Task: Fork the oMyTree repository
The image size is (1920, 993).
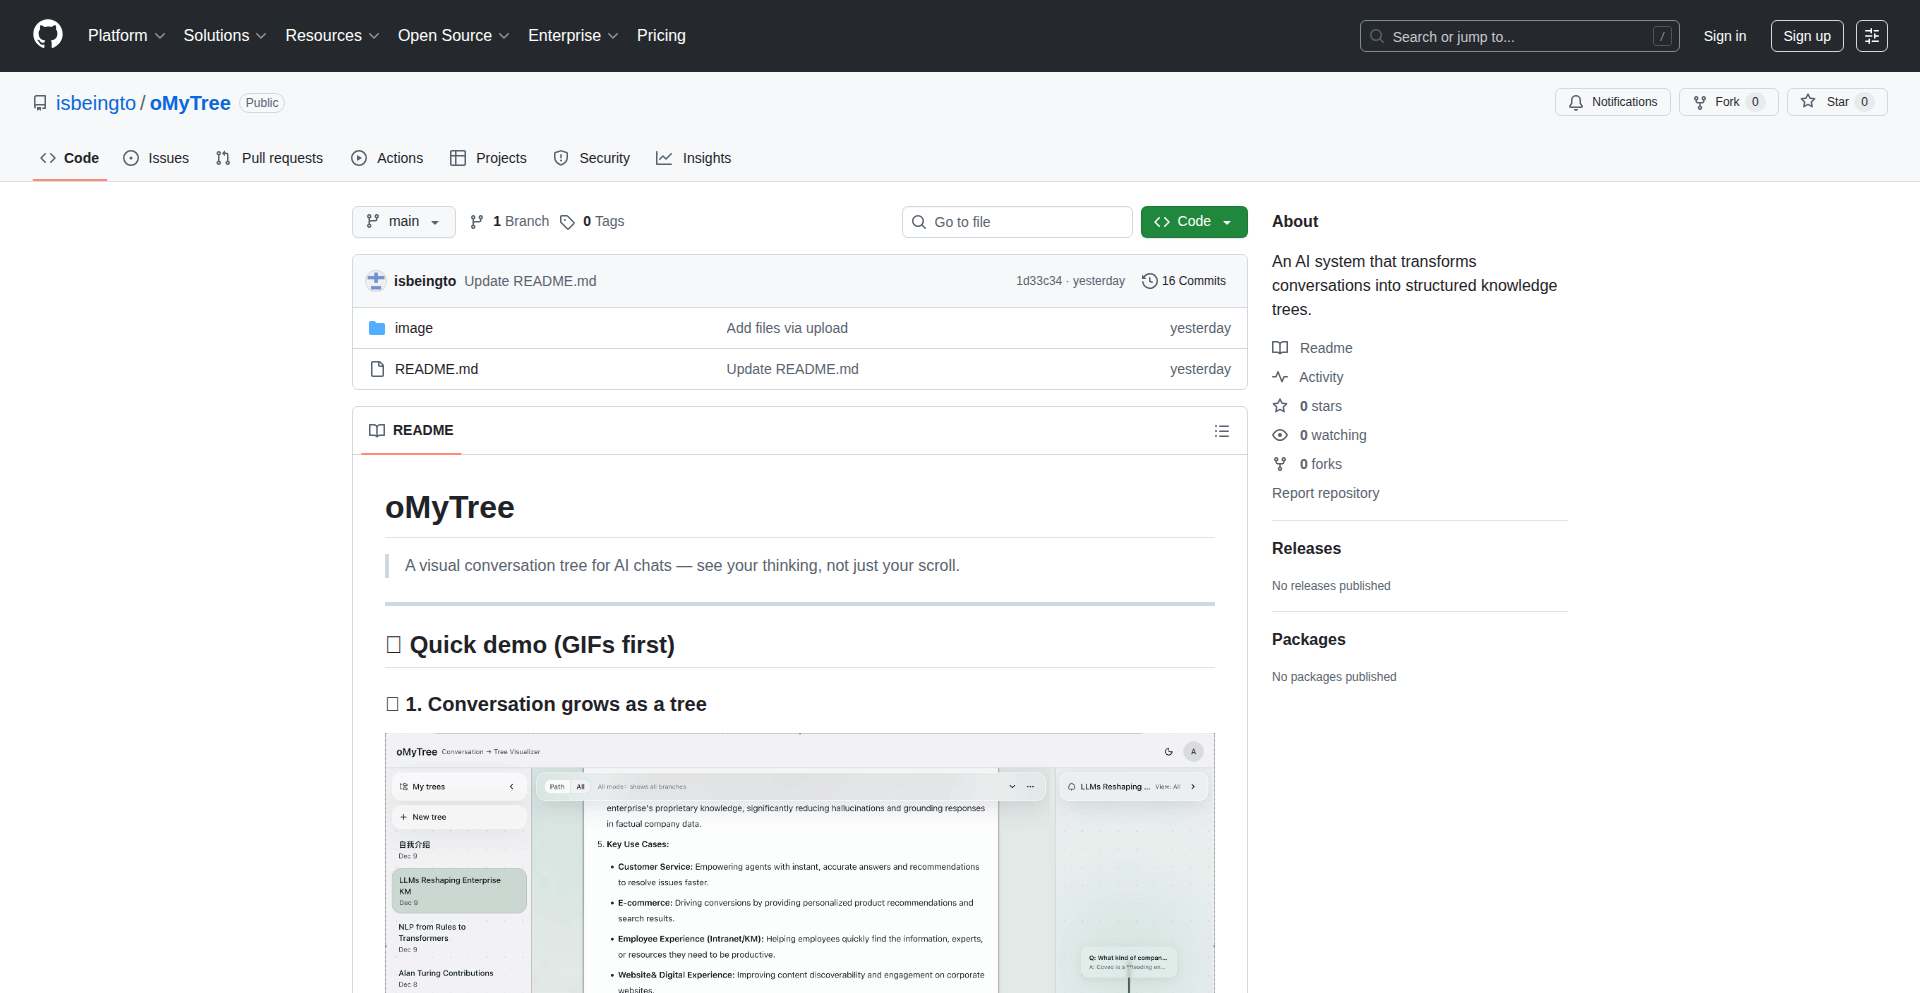Action: pyautogui.click(x=1729, y=102)
